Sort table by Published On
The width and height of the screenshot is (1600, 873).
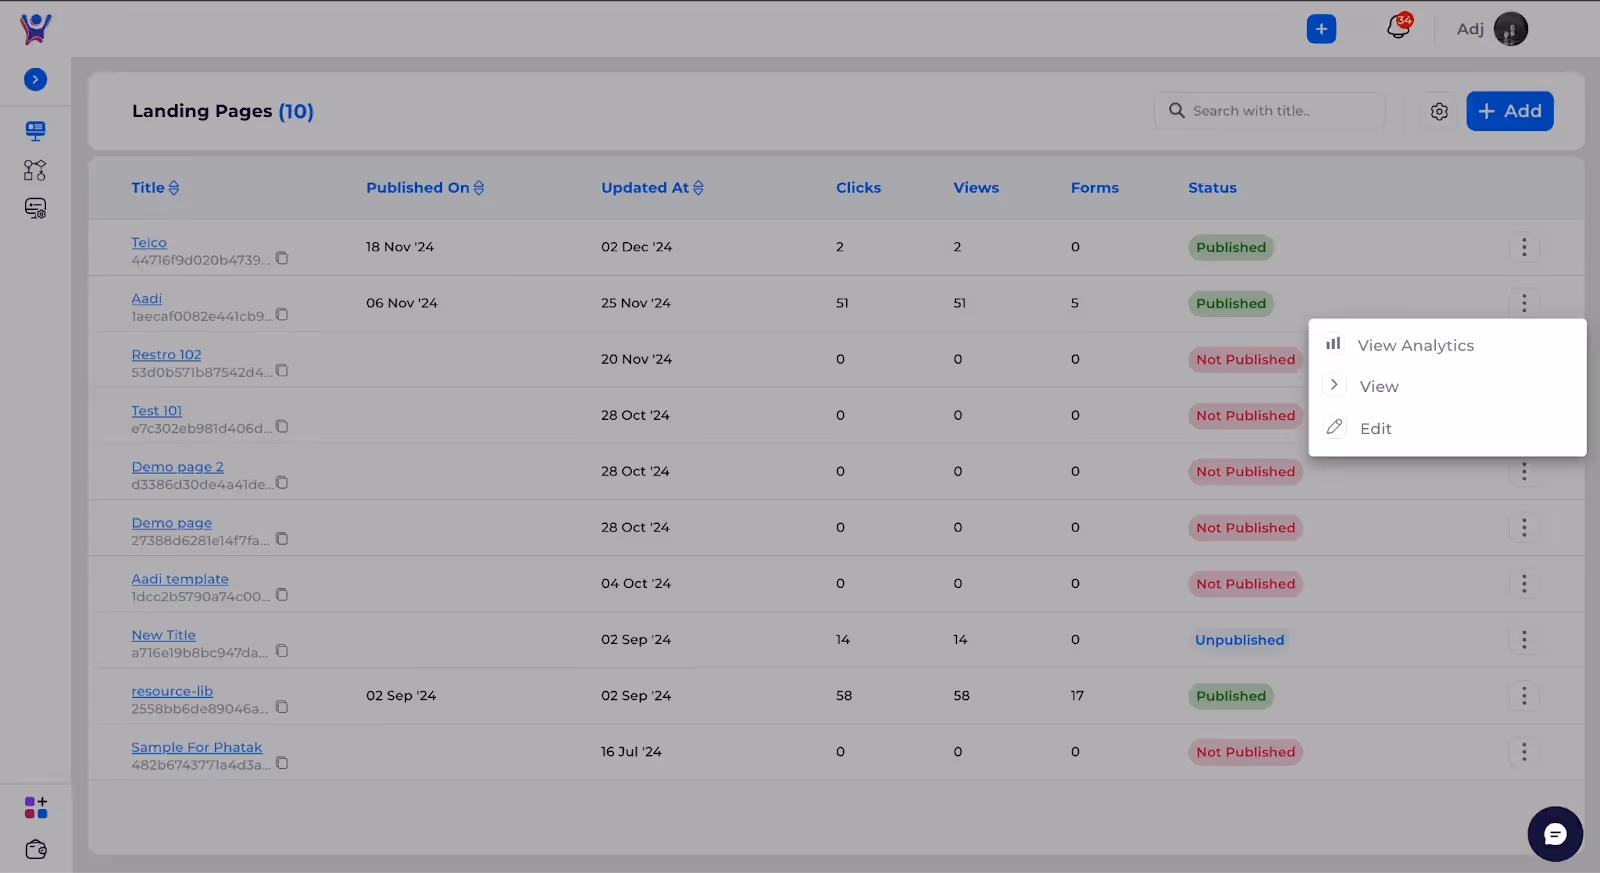click(x=425, y=187)
